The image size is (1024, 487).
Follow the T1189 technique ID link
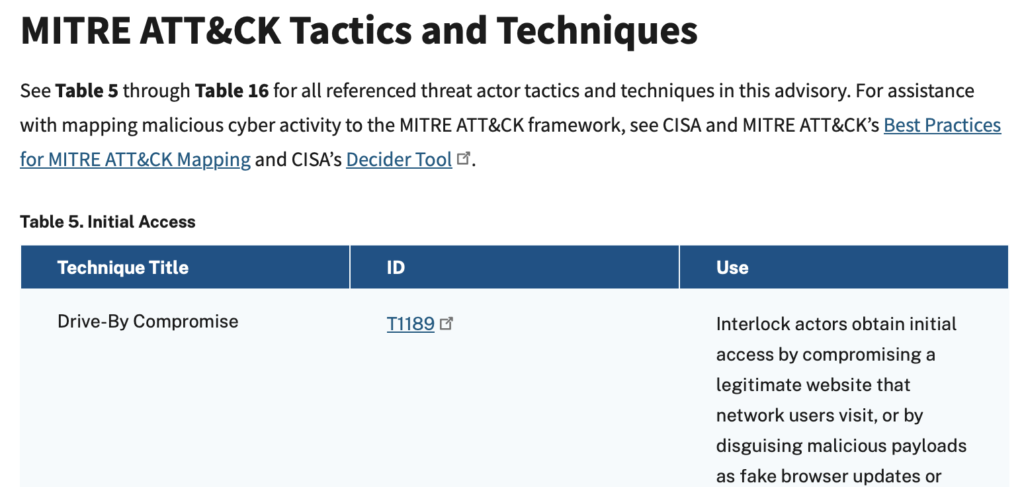point(410,324)
